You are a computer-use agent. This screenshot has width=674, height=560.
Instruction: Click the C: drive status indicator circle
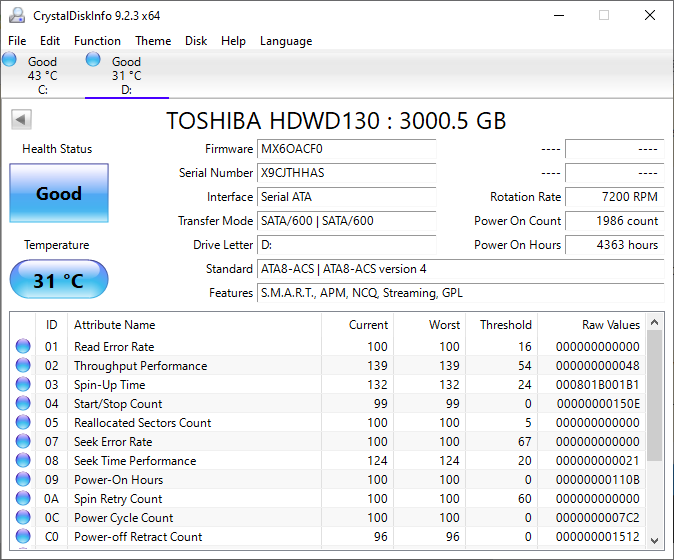pyautogui.click(x=9, y=59)
